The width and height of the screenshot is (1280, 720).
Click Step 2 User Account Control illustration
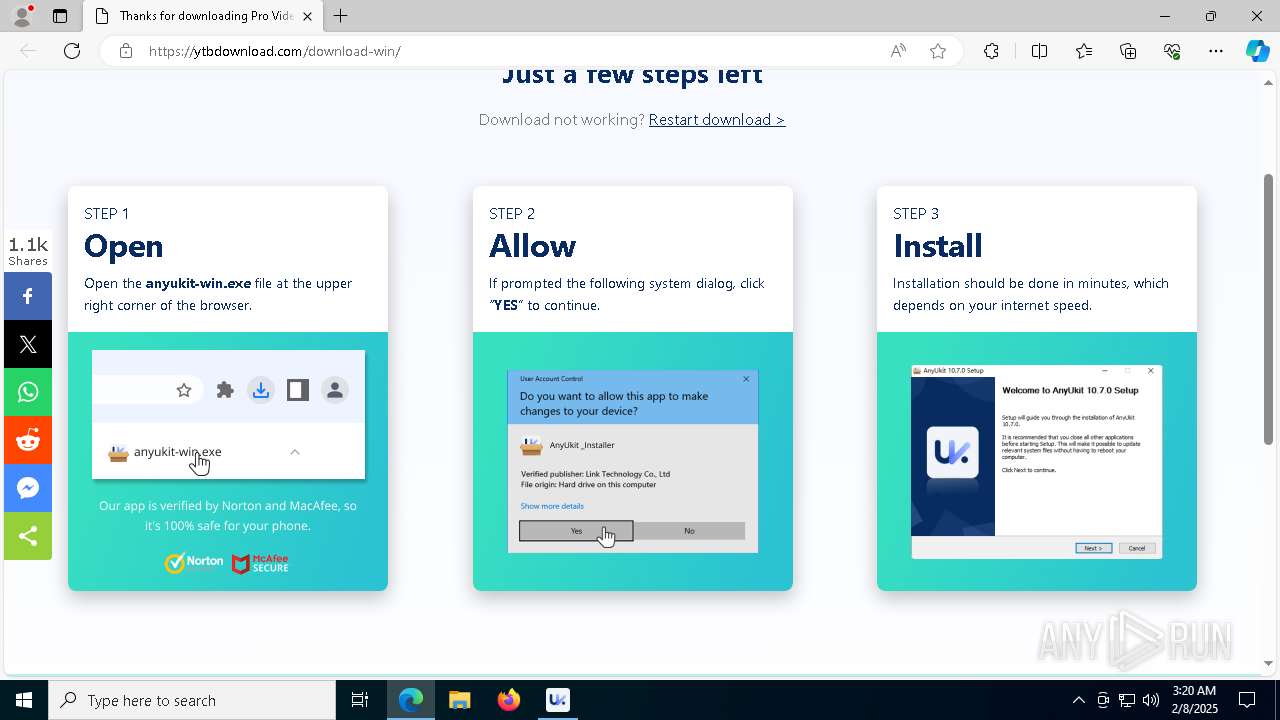coord(633,461)
